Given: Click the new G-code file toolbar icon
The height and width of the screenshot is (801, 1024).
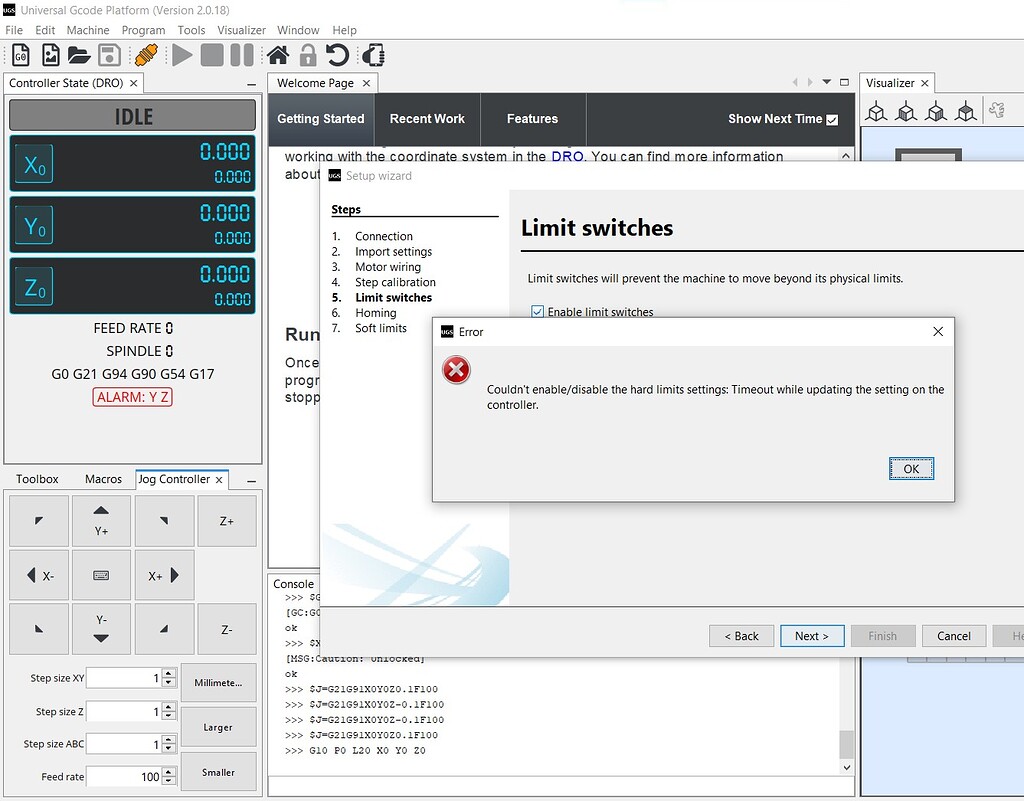Looking at the screenshot, I should click(21, 55).
